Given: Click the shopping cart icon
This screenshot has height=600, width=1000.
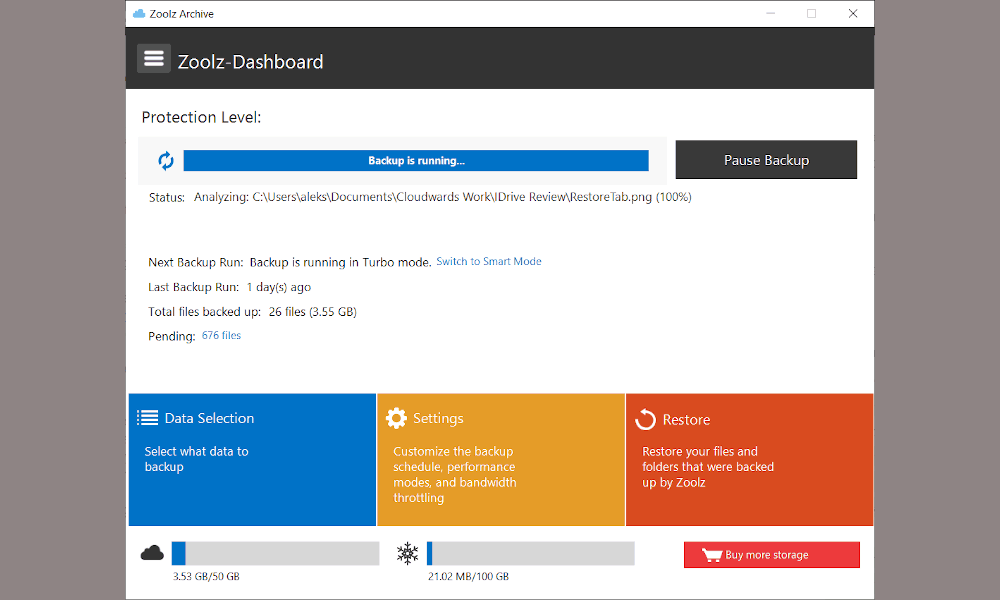Looking at the screenshot, I should [712, 555].
